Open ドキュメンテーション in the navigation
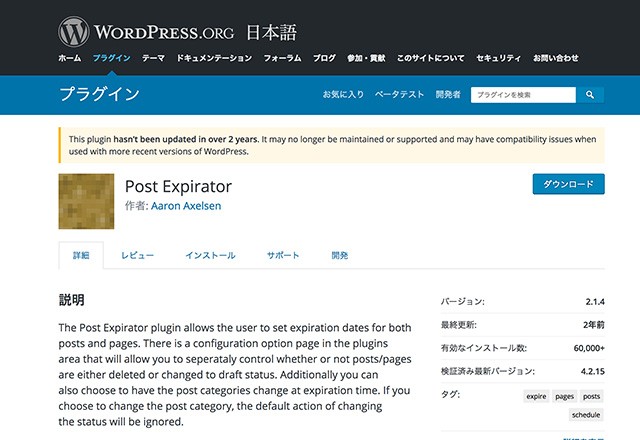 (214, 58)
